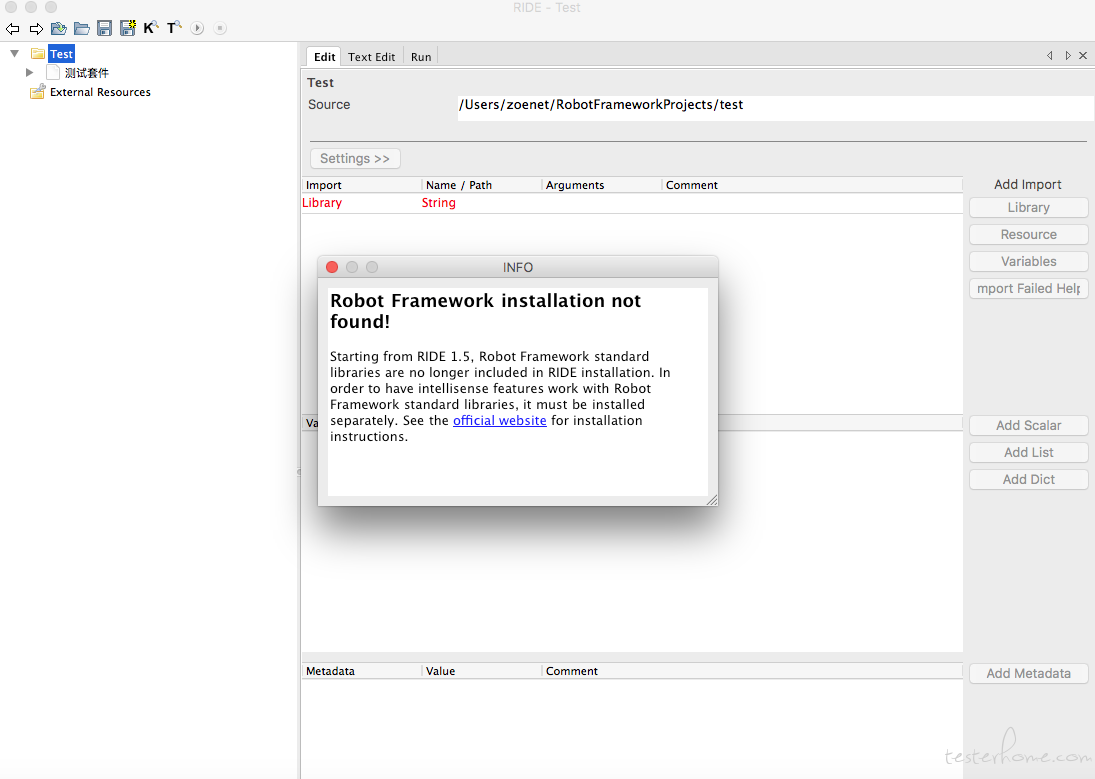
Task: Close the INFO dialog with red button
Action: click(332, 267)
